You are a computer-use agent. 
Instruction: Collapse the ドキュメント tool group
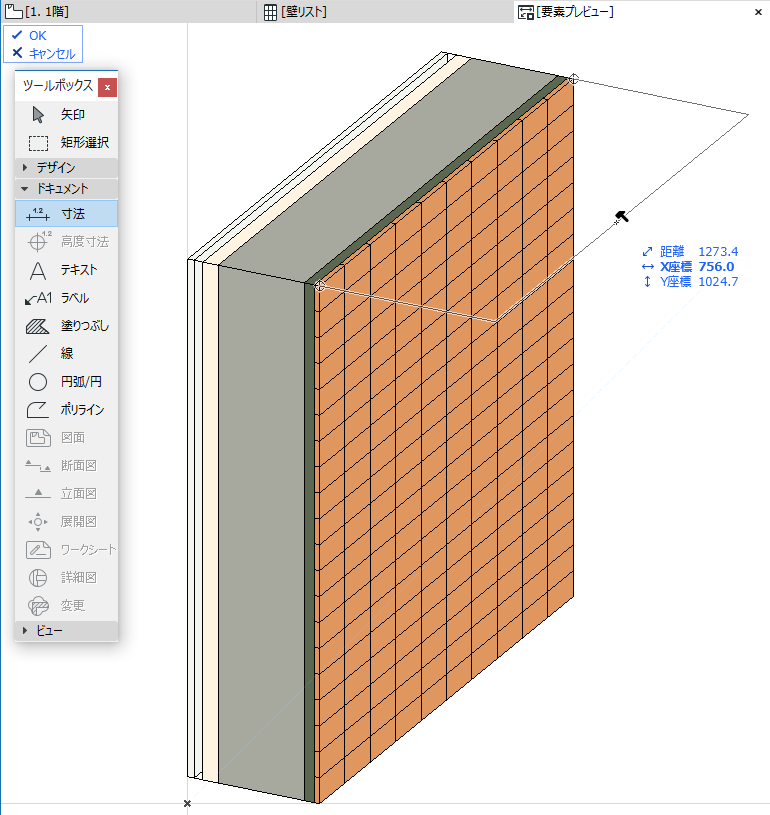point(67,189)
